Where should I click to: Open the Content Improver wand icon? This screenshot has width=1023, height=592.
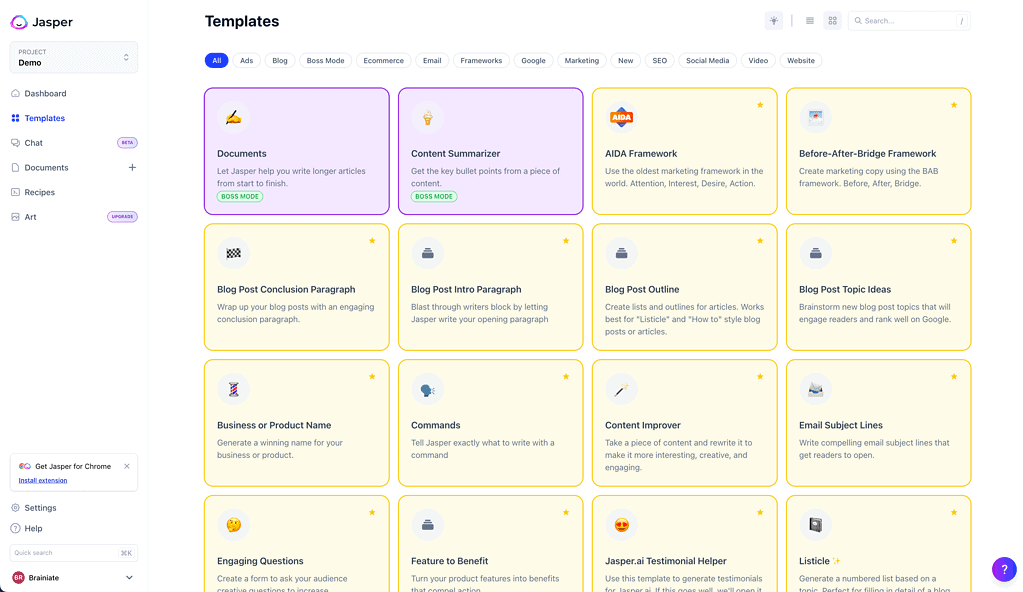pyautogui.click(x=621, y=389)
